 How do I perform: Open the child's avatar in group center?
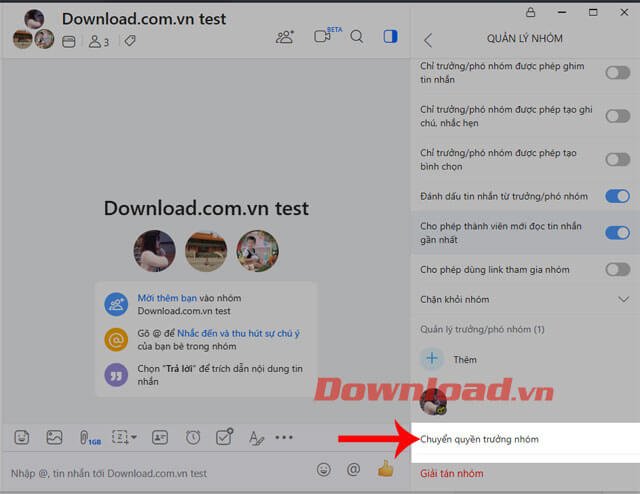tap(258, 251)
